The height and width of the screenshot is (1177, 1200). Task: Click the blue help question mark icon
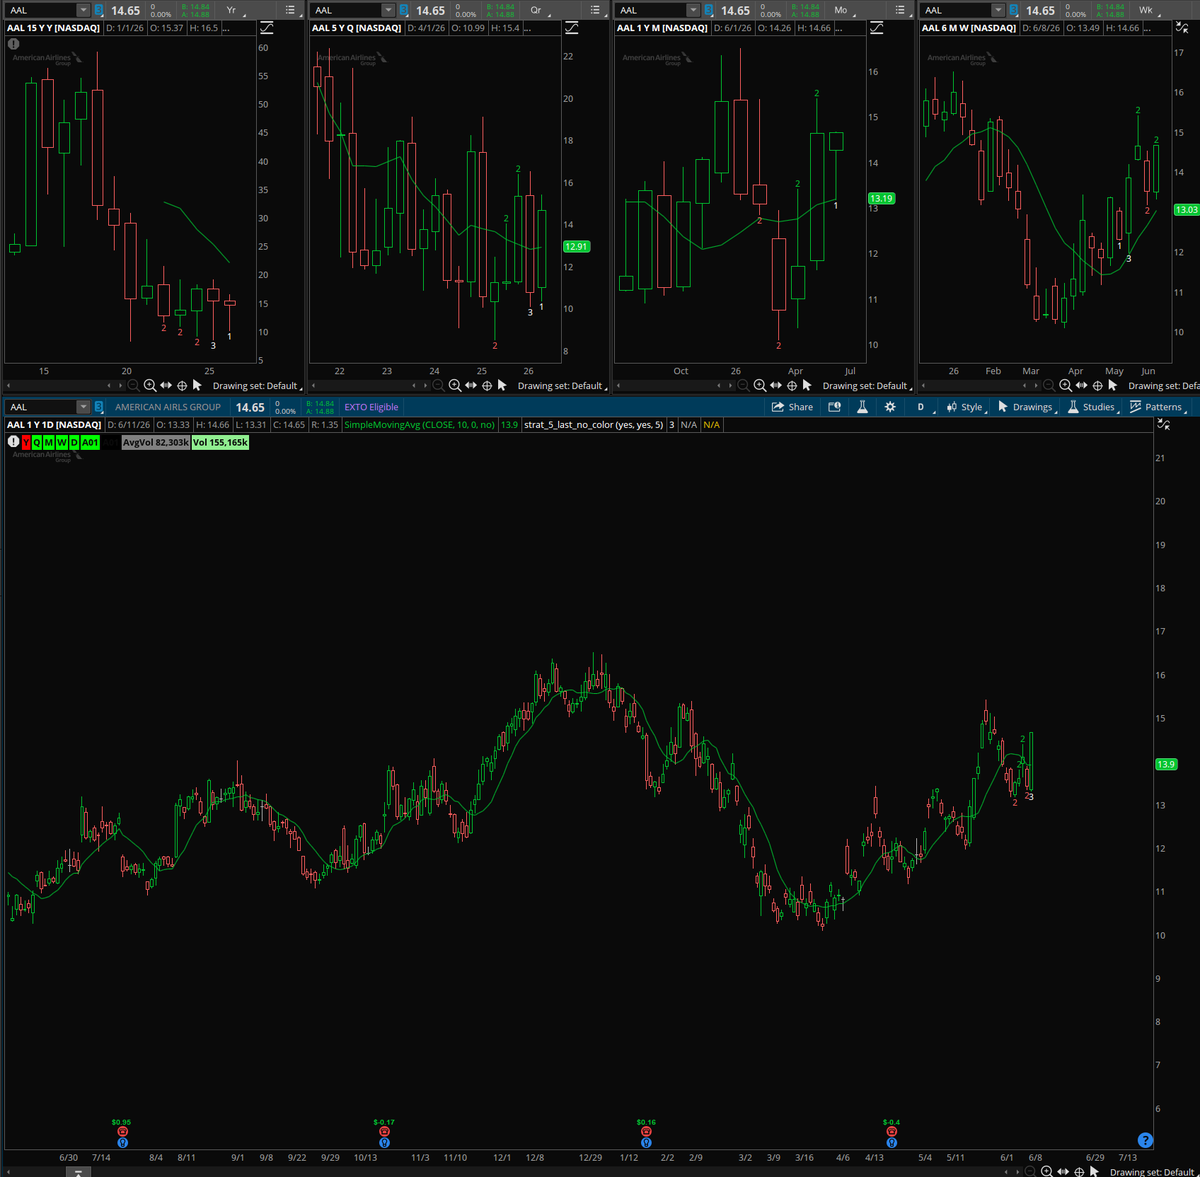[1146, 1140]
